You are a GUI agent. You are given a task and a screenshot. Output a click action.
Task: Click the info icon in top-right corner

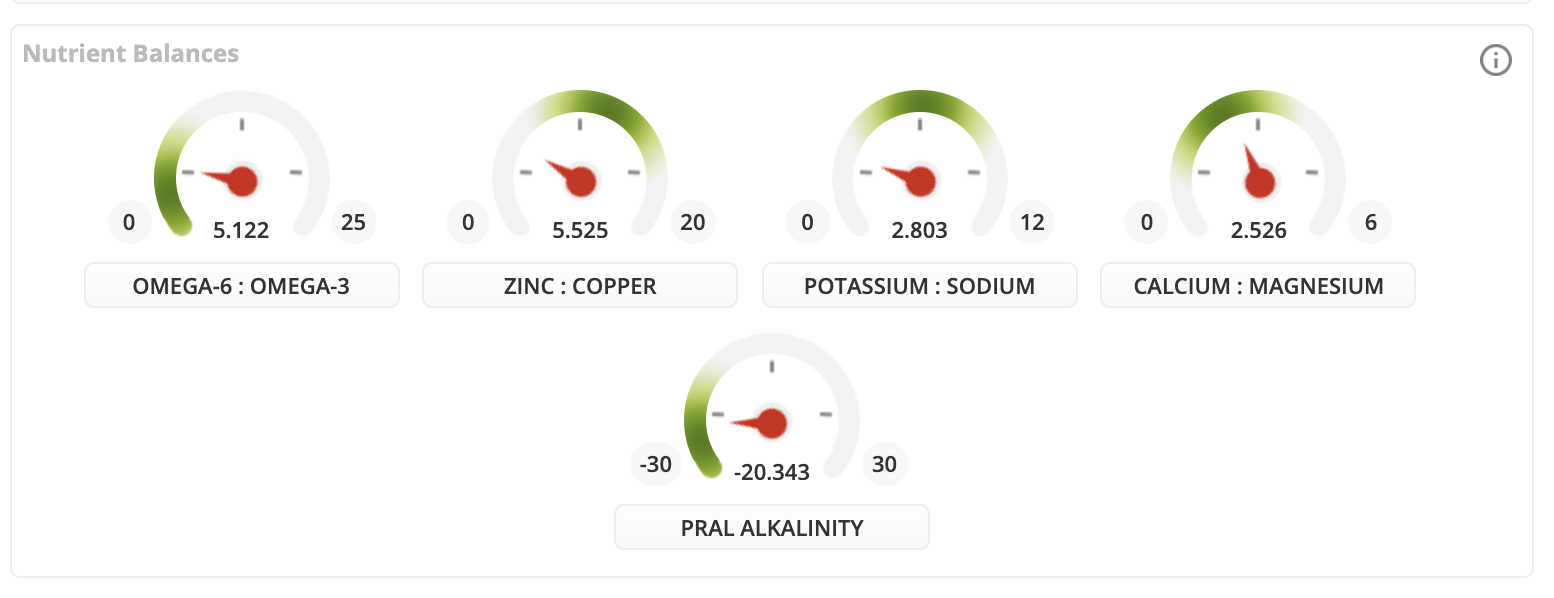coord(1496,60)
